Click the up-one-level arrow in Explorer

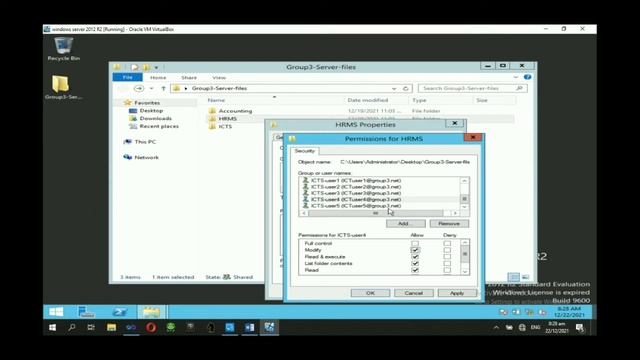tap(163, 88)
